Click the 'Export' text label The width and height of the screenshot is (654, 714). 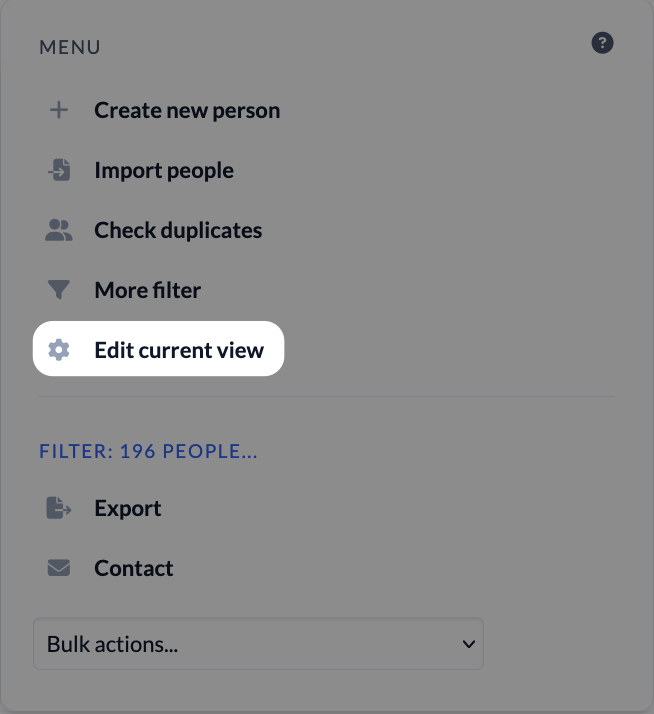coord(128,508)
